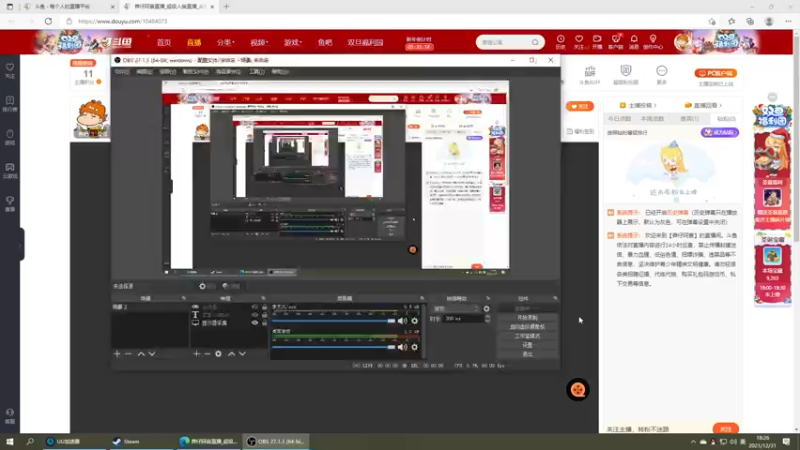Remove the selected source with the minus icon
Screen dimensions: 800x450
(207, 354)
